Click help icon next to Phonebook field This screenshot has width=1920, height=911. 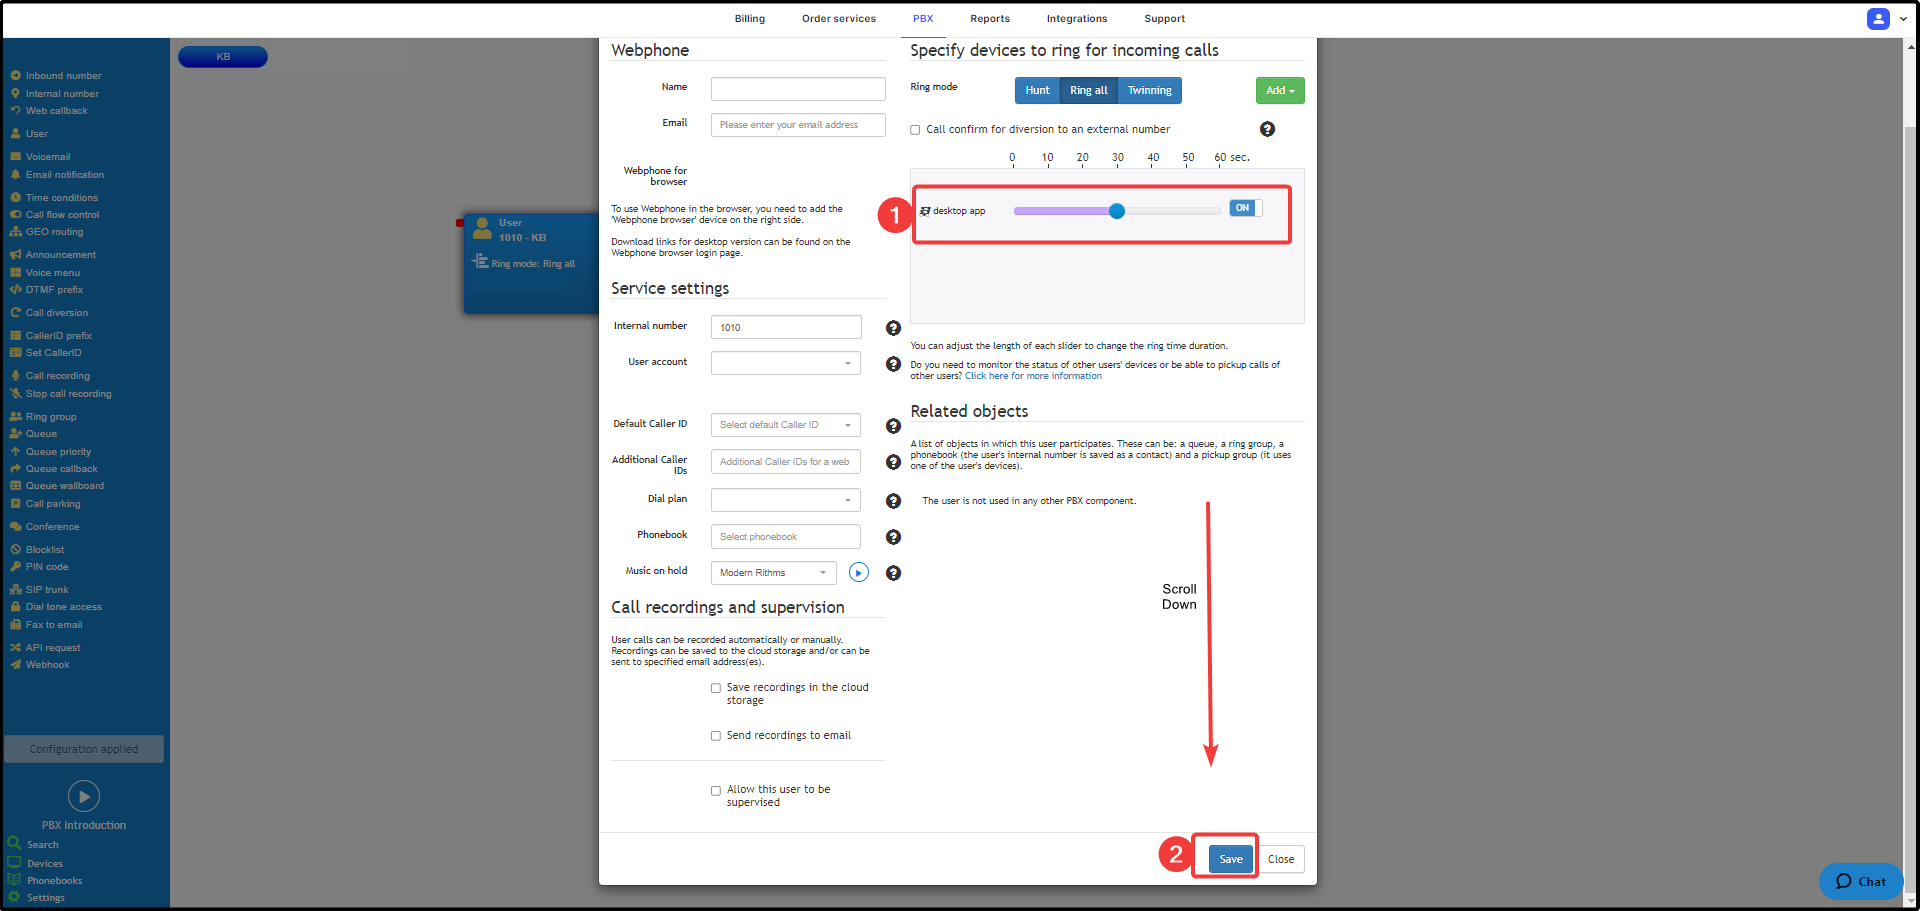click(893, 537)
